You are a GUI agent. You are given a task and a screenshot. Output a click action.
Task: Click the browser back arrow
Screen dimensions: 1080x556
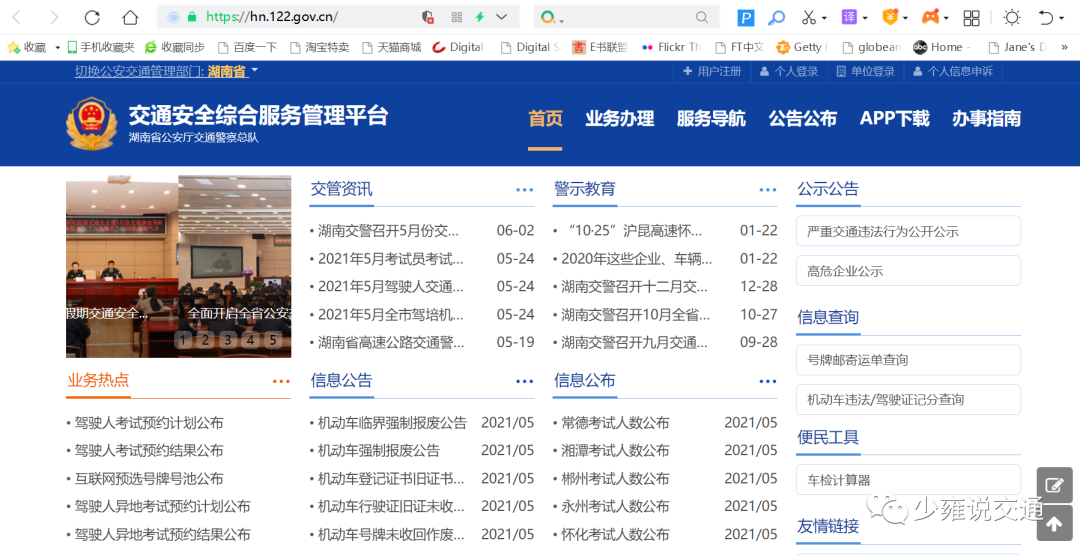pyautogui.click(x=17, y=17)
